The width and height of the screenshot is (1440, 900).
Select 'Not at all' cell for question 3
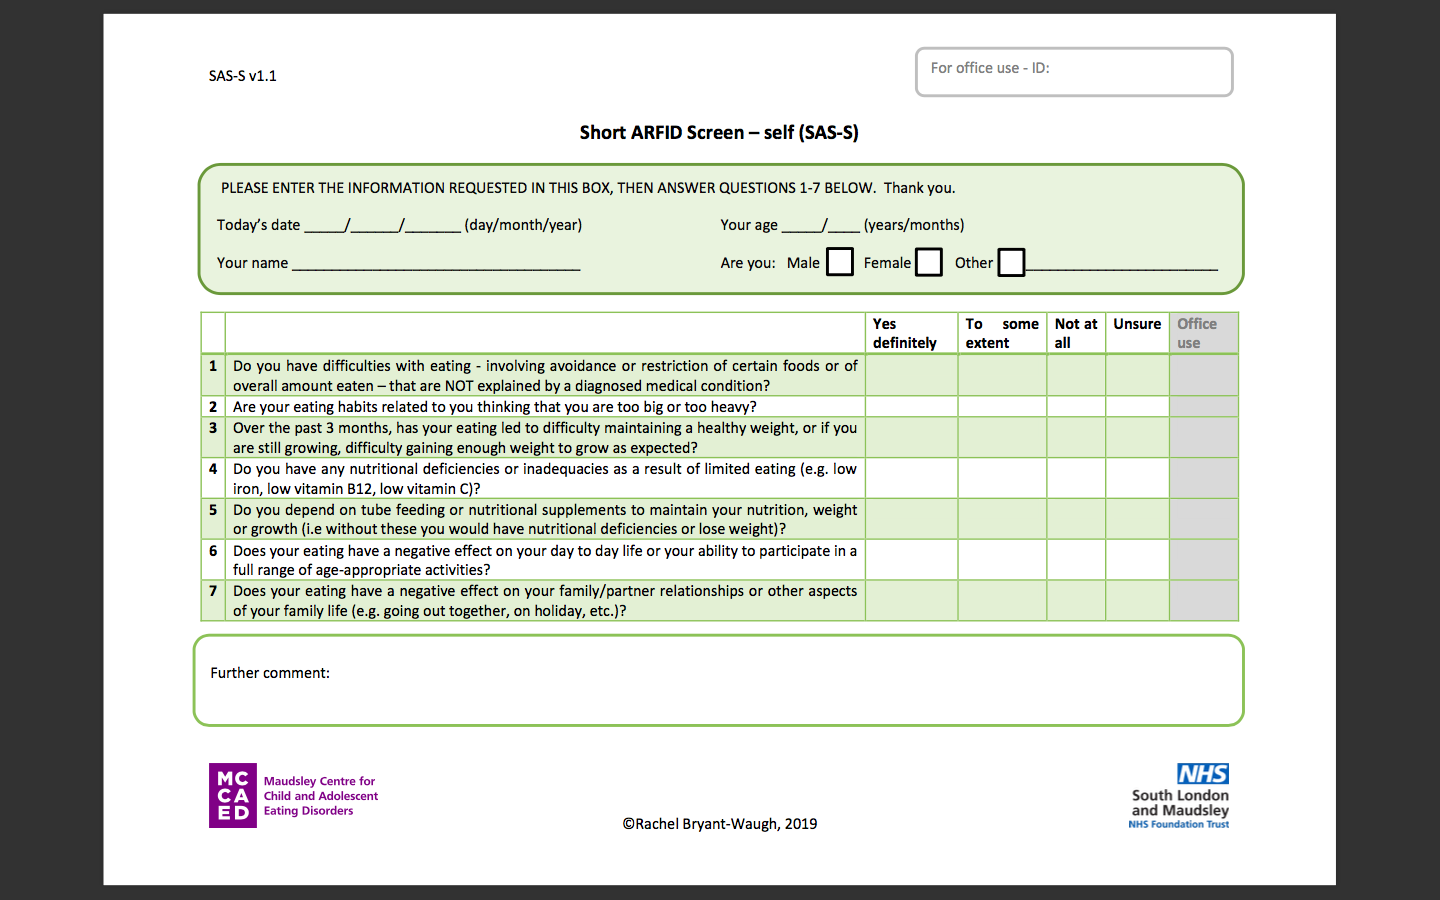click(x=1076, y=438)
